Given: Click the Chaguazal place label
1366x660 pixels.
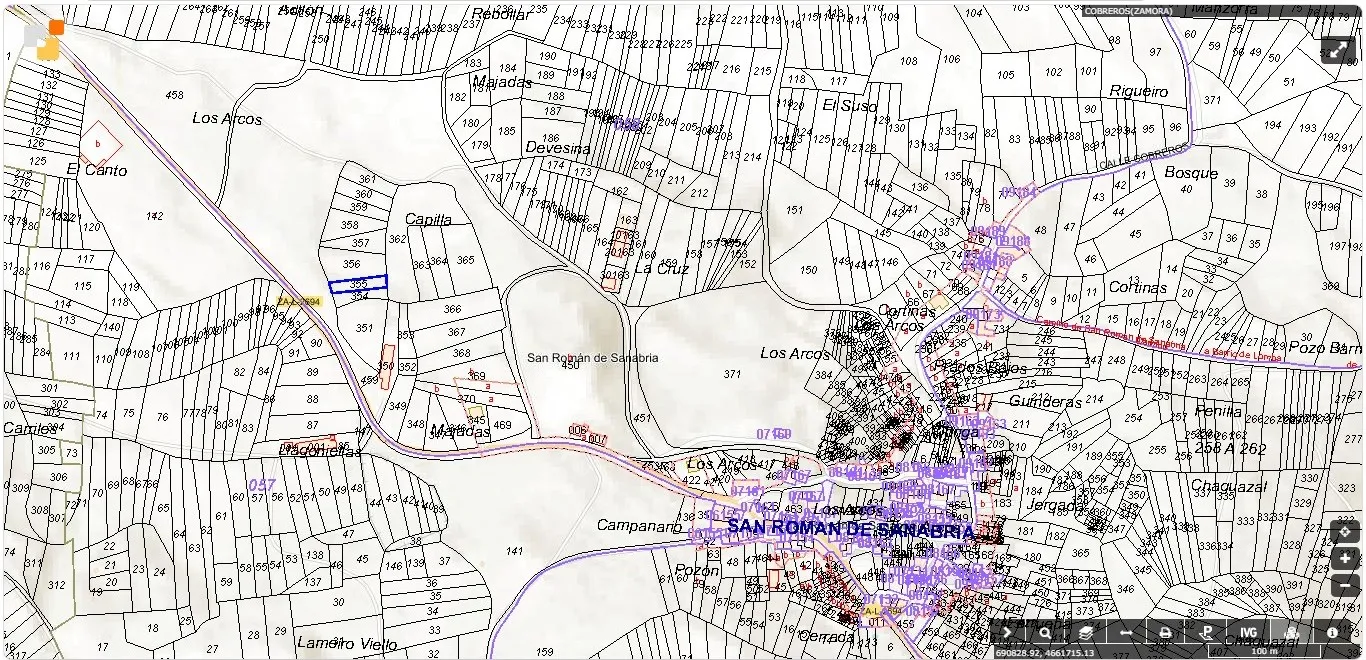Looking at the screenshot, I should (1228, 486).
